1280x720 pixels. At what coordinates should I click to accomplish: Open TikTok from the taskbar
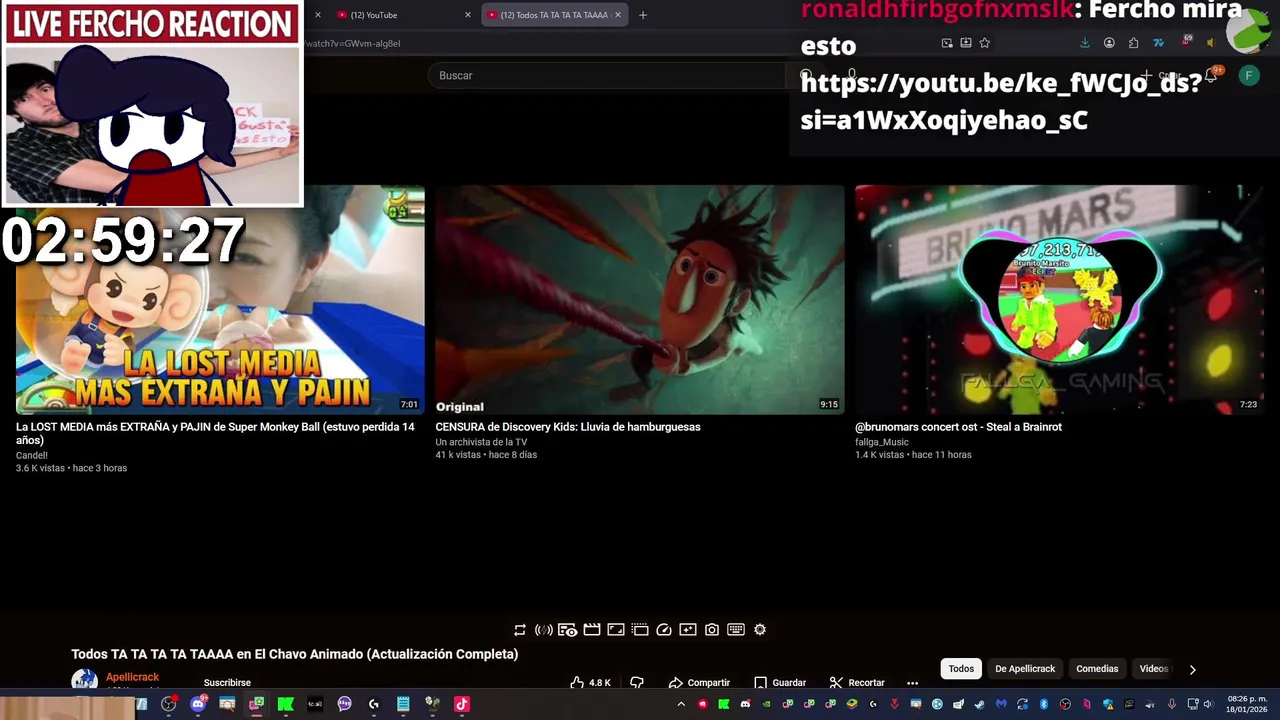click(x=461, y=704)
